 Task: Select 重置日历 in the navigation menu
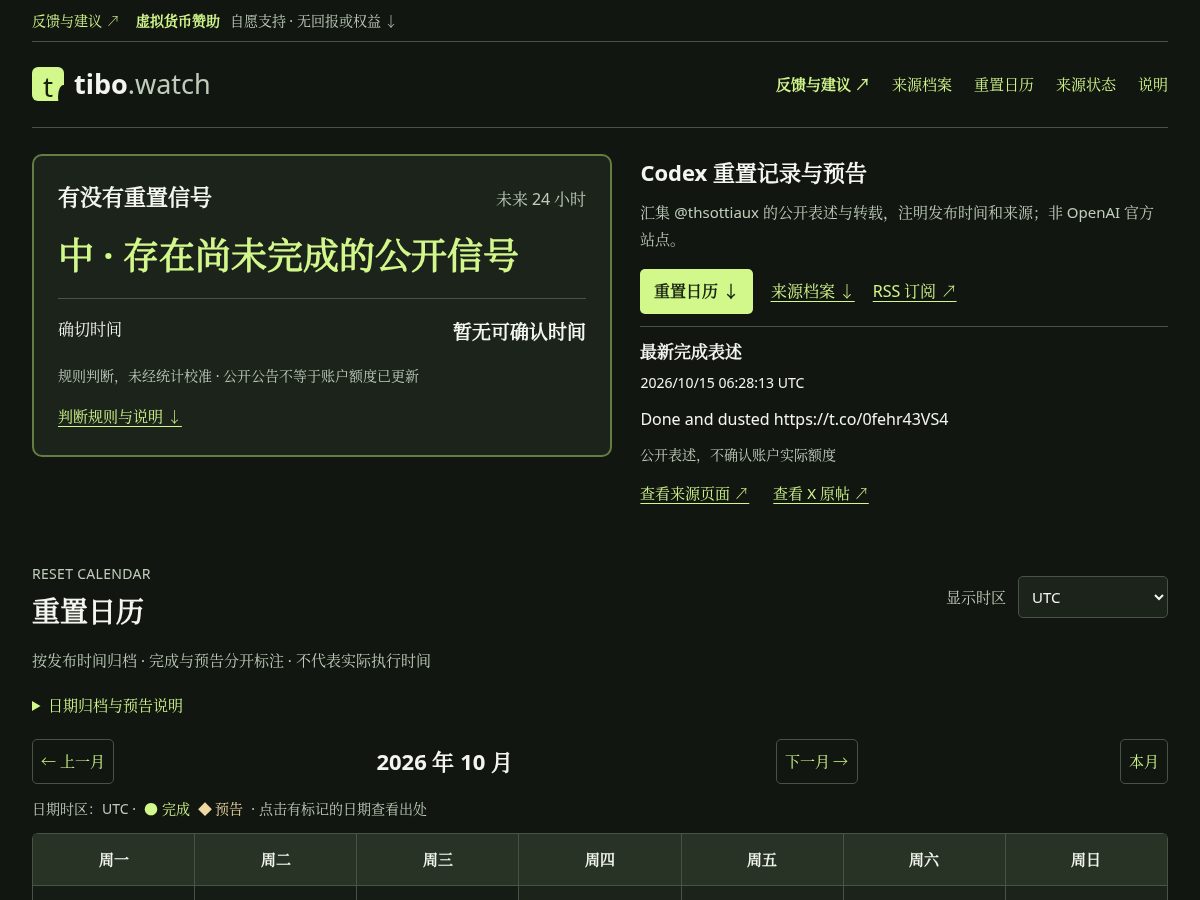coord(1004,85)
